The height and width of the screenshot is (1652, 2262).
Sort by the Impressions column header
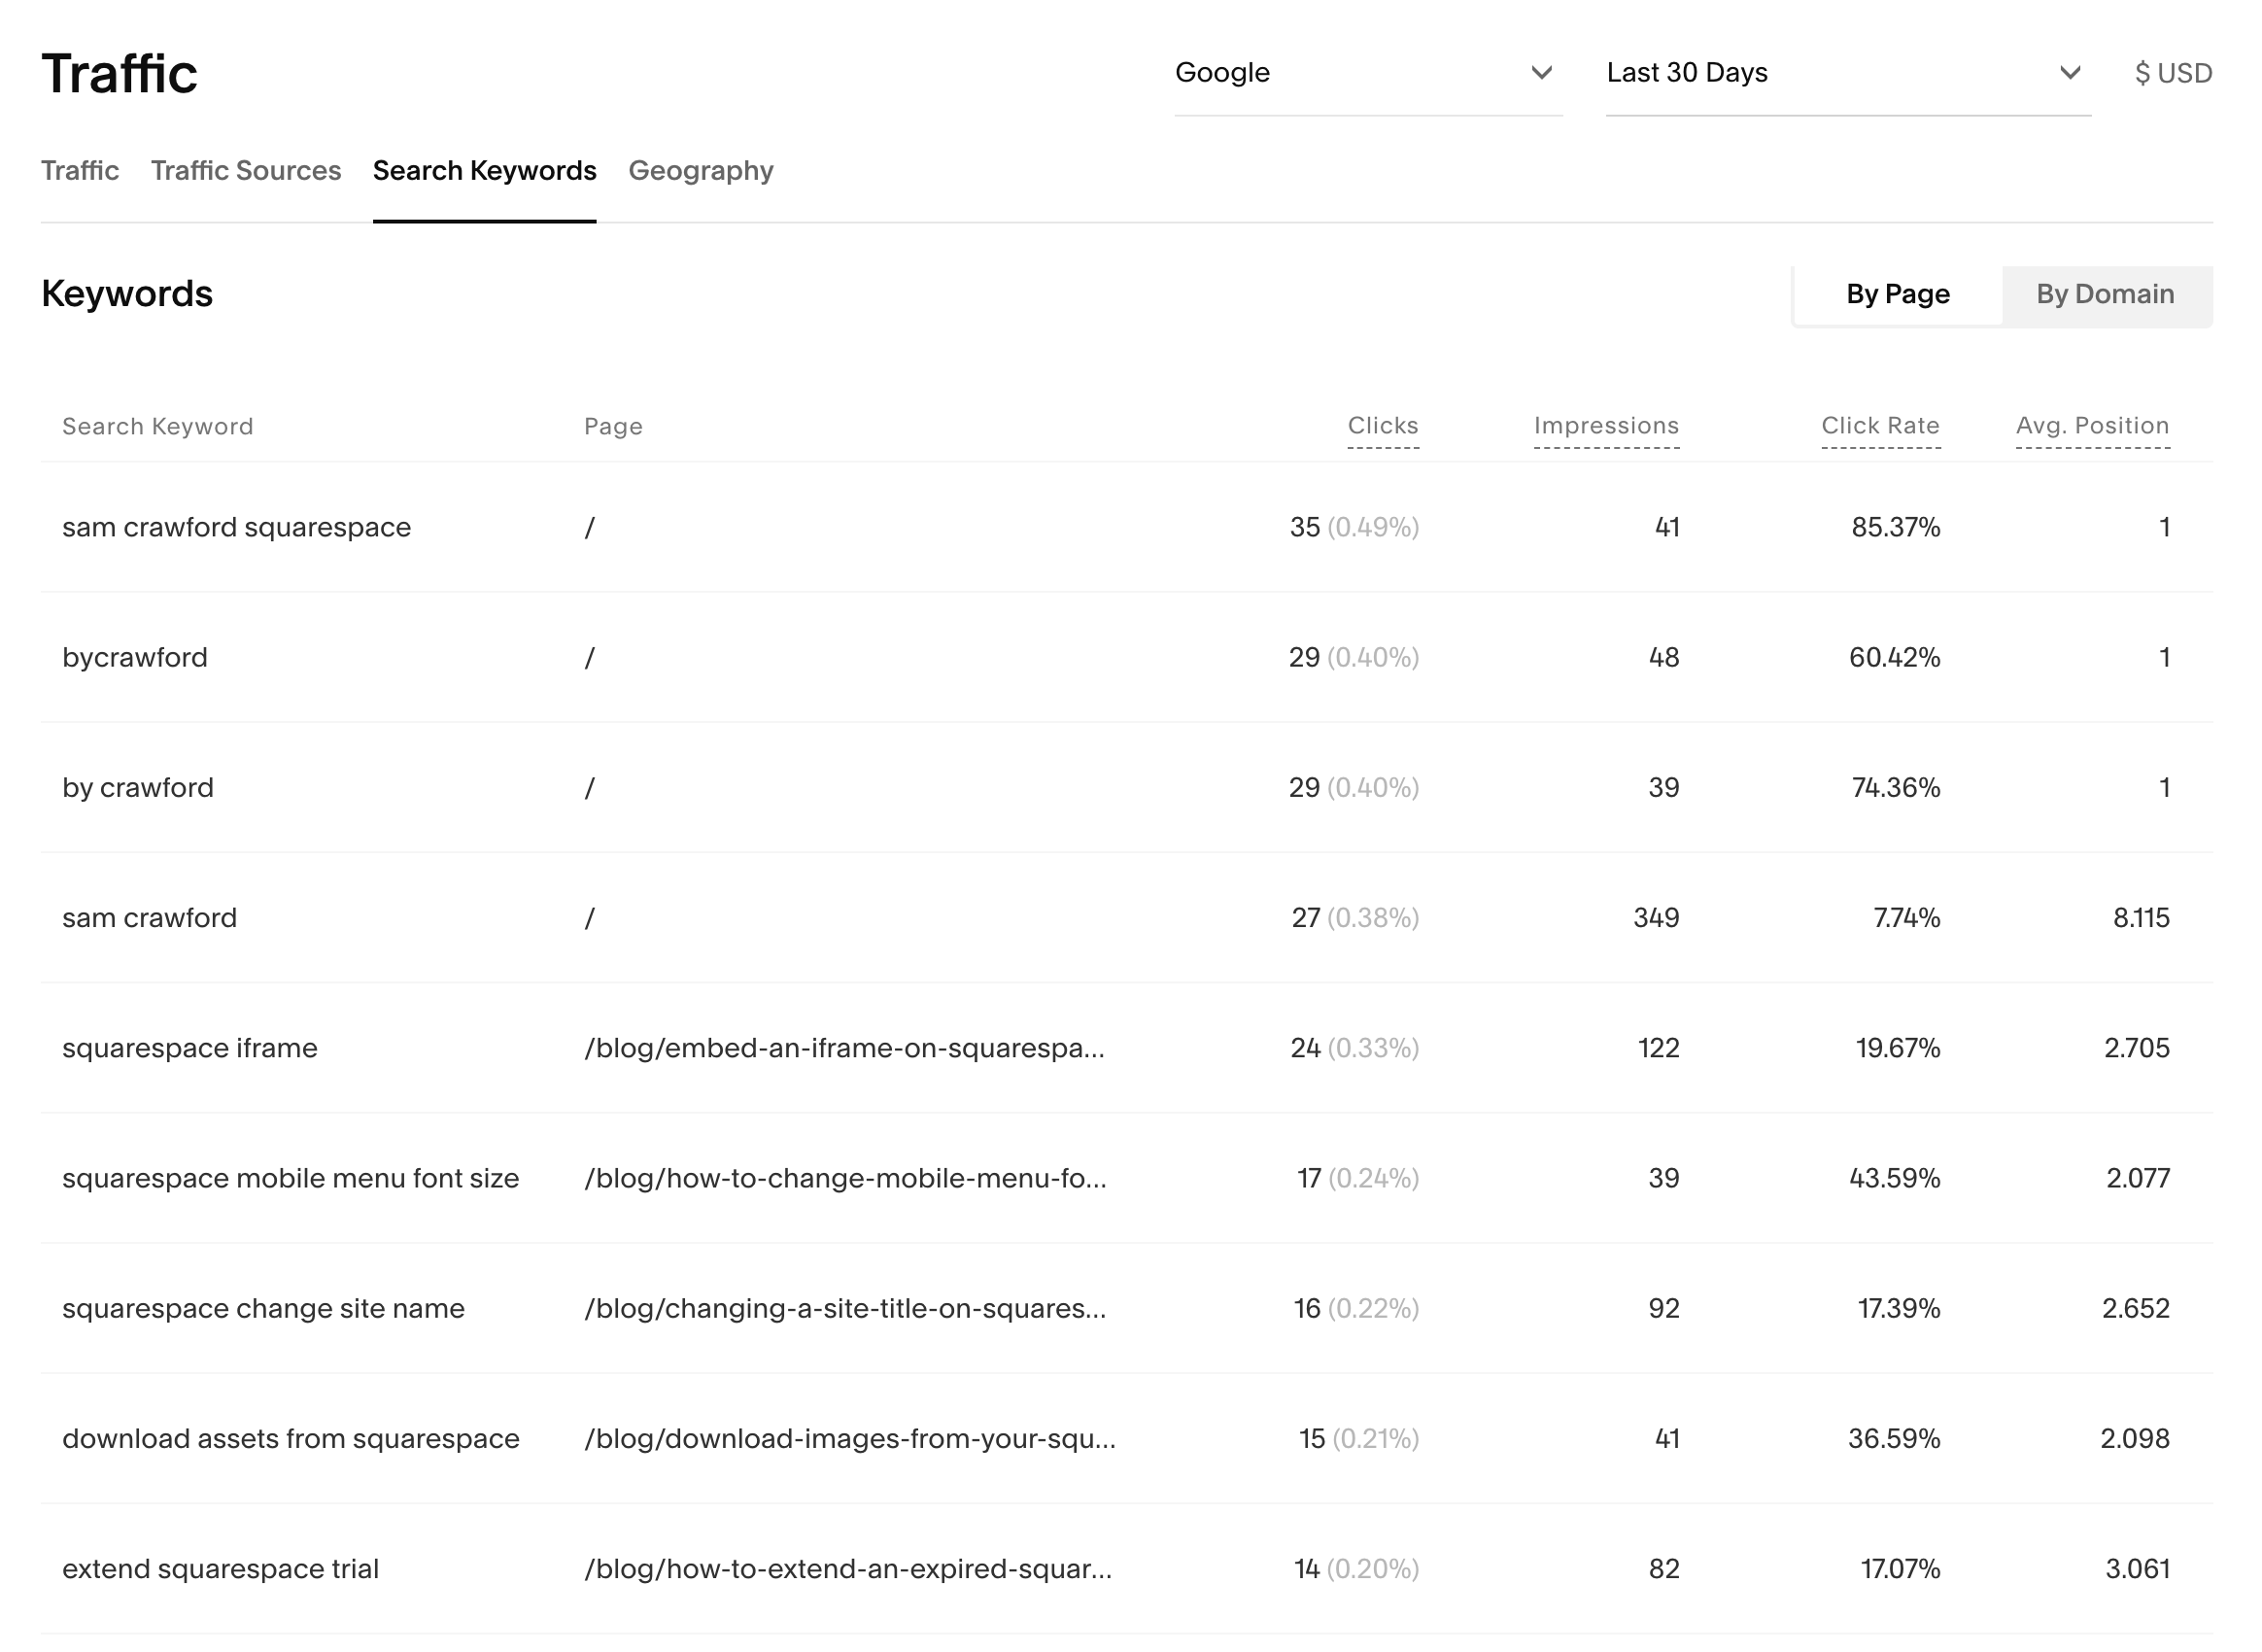[1606, 426]
